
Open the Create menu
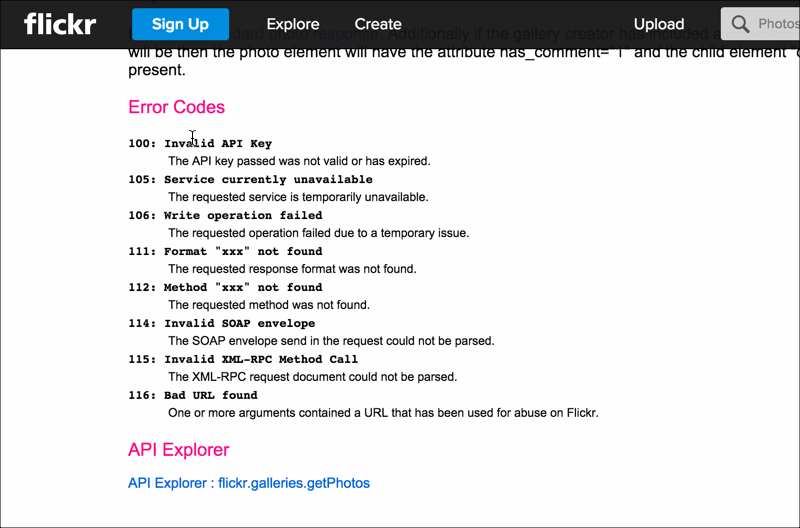pyautogui.click(x=378, y=24)
